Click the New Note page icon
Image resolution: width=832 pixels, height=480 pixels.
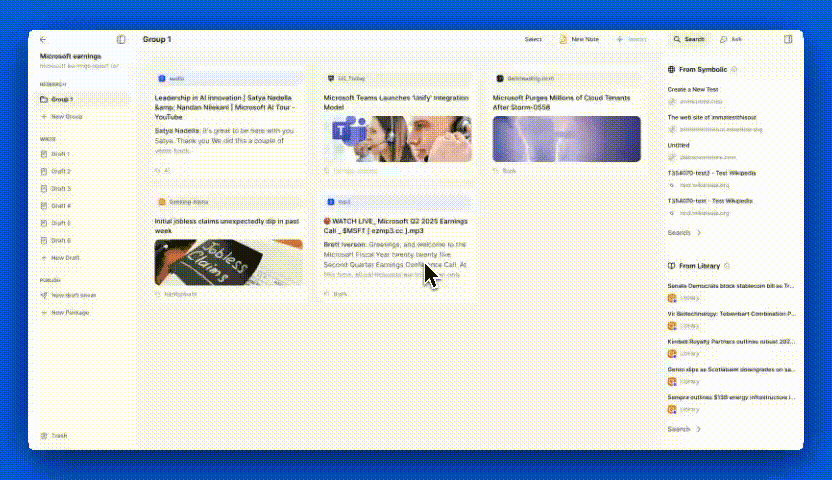tap(563, 39)
